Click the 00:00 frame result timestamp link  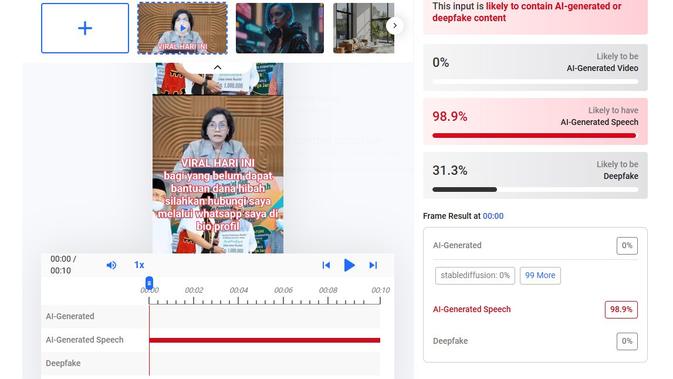tap(493, 216)
